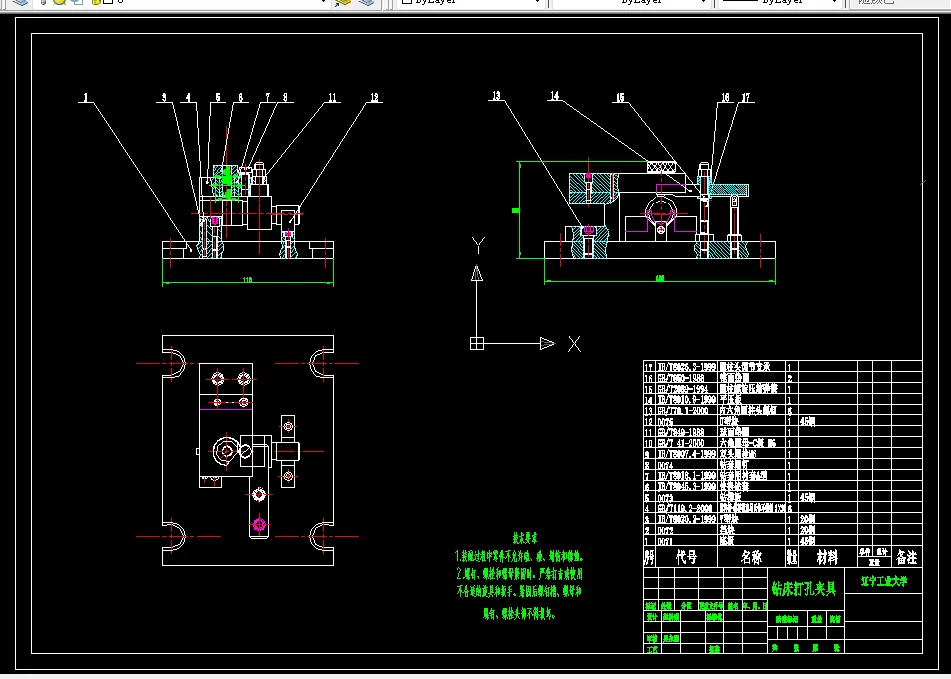Click the UCS origin square icon
The height and width of the screenshot is (679, 951).
477,344
